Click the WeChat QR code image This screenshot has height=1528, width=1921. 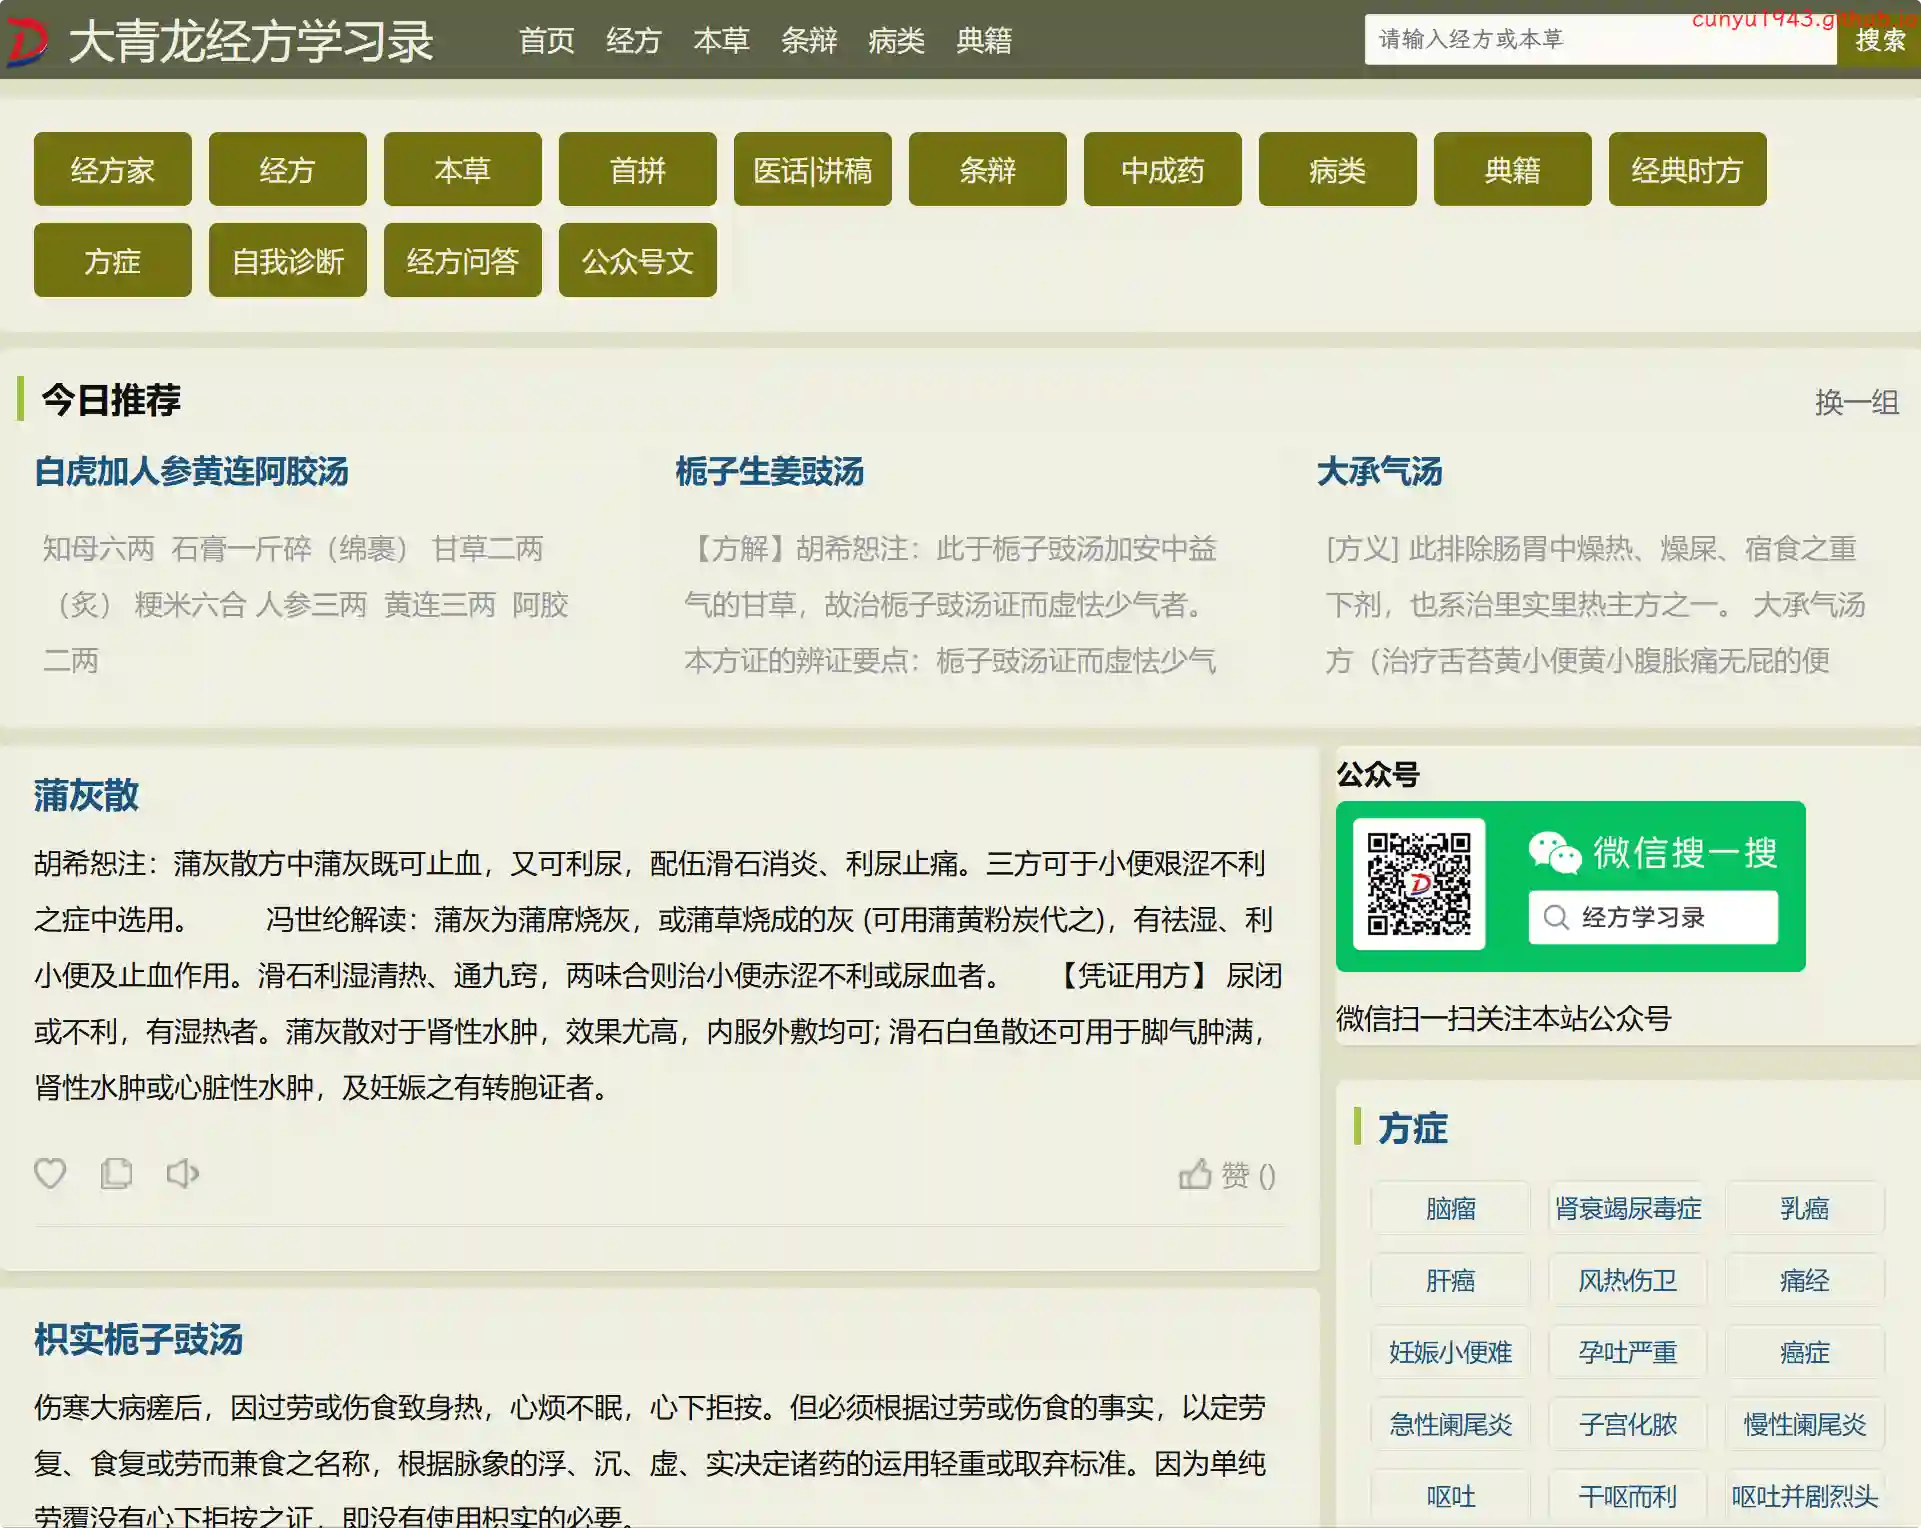(x=1419, y=884)
